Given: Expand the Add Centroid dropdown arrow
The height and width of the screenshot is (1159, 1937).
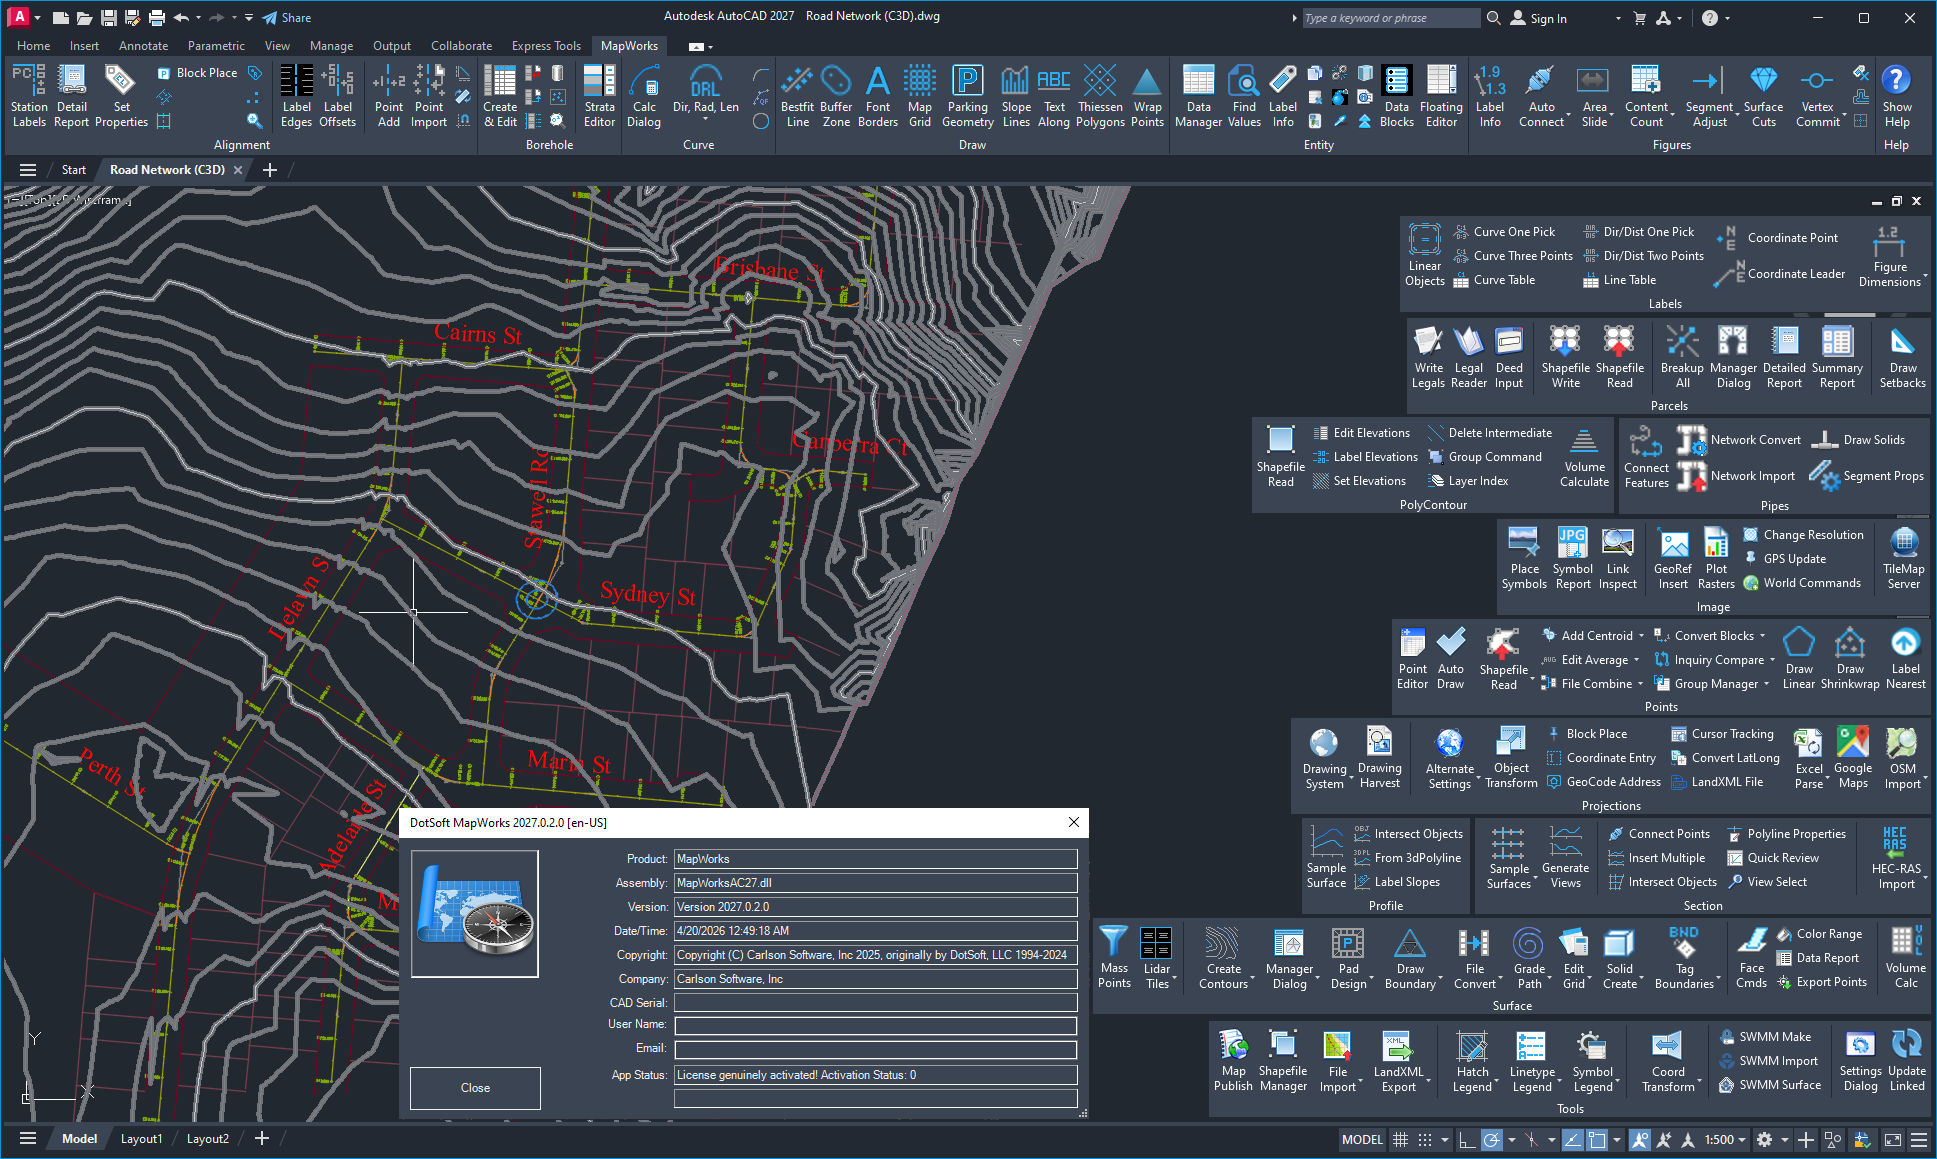Looking at the screenshot, I should 1641,636.
